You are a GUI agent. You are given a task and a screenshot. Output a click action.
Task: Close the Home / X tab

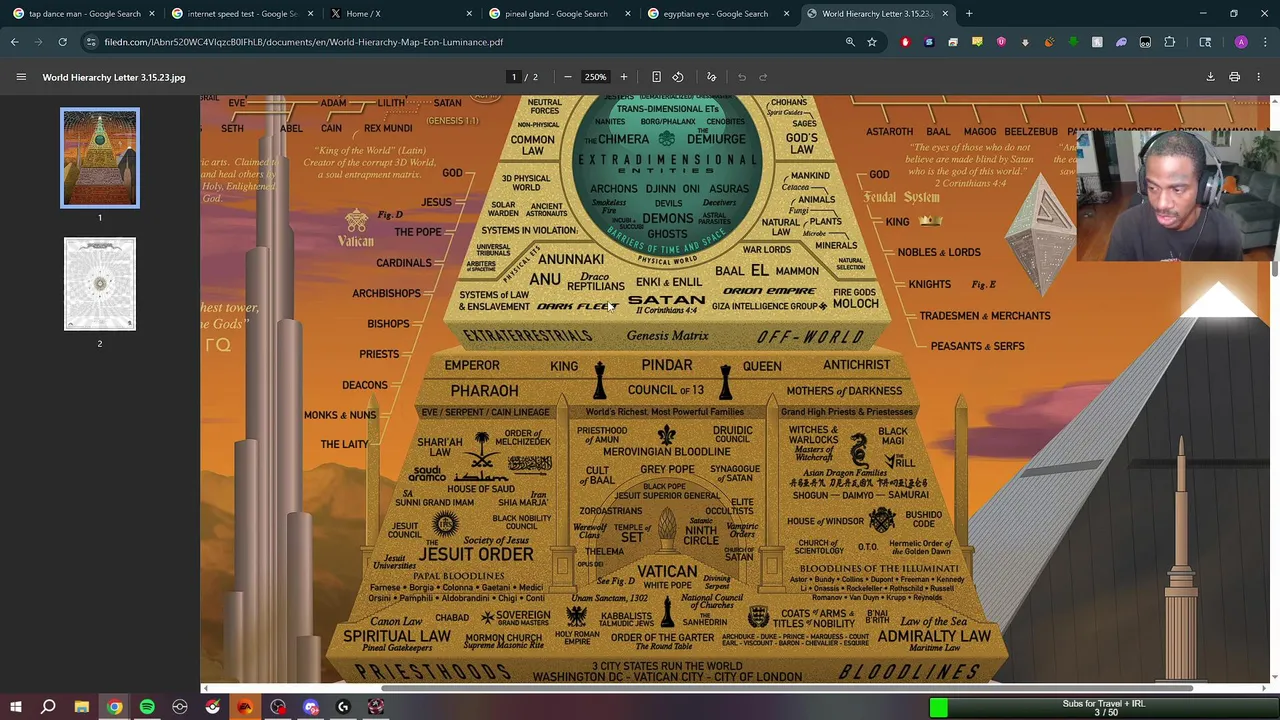[x=469, y=14]
